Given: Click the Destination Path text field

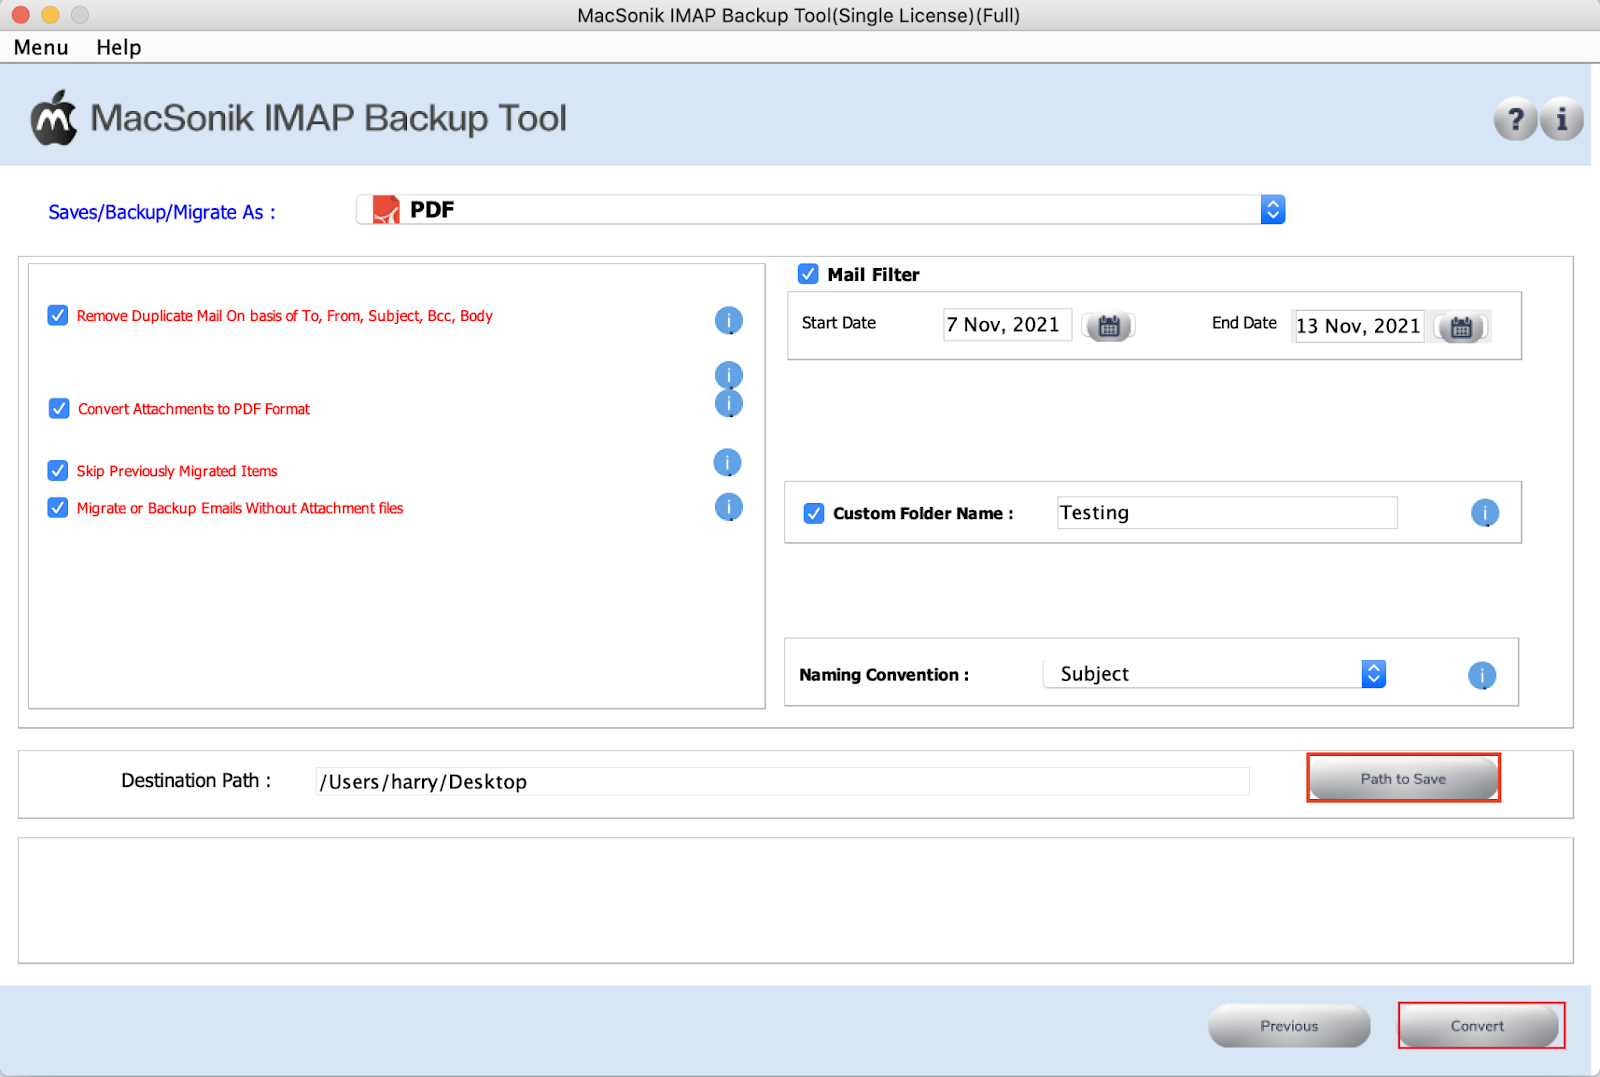Looking at the screenshot, I should pos(783,782).
